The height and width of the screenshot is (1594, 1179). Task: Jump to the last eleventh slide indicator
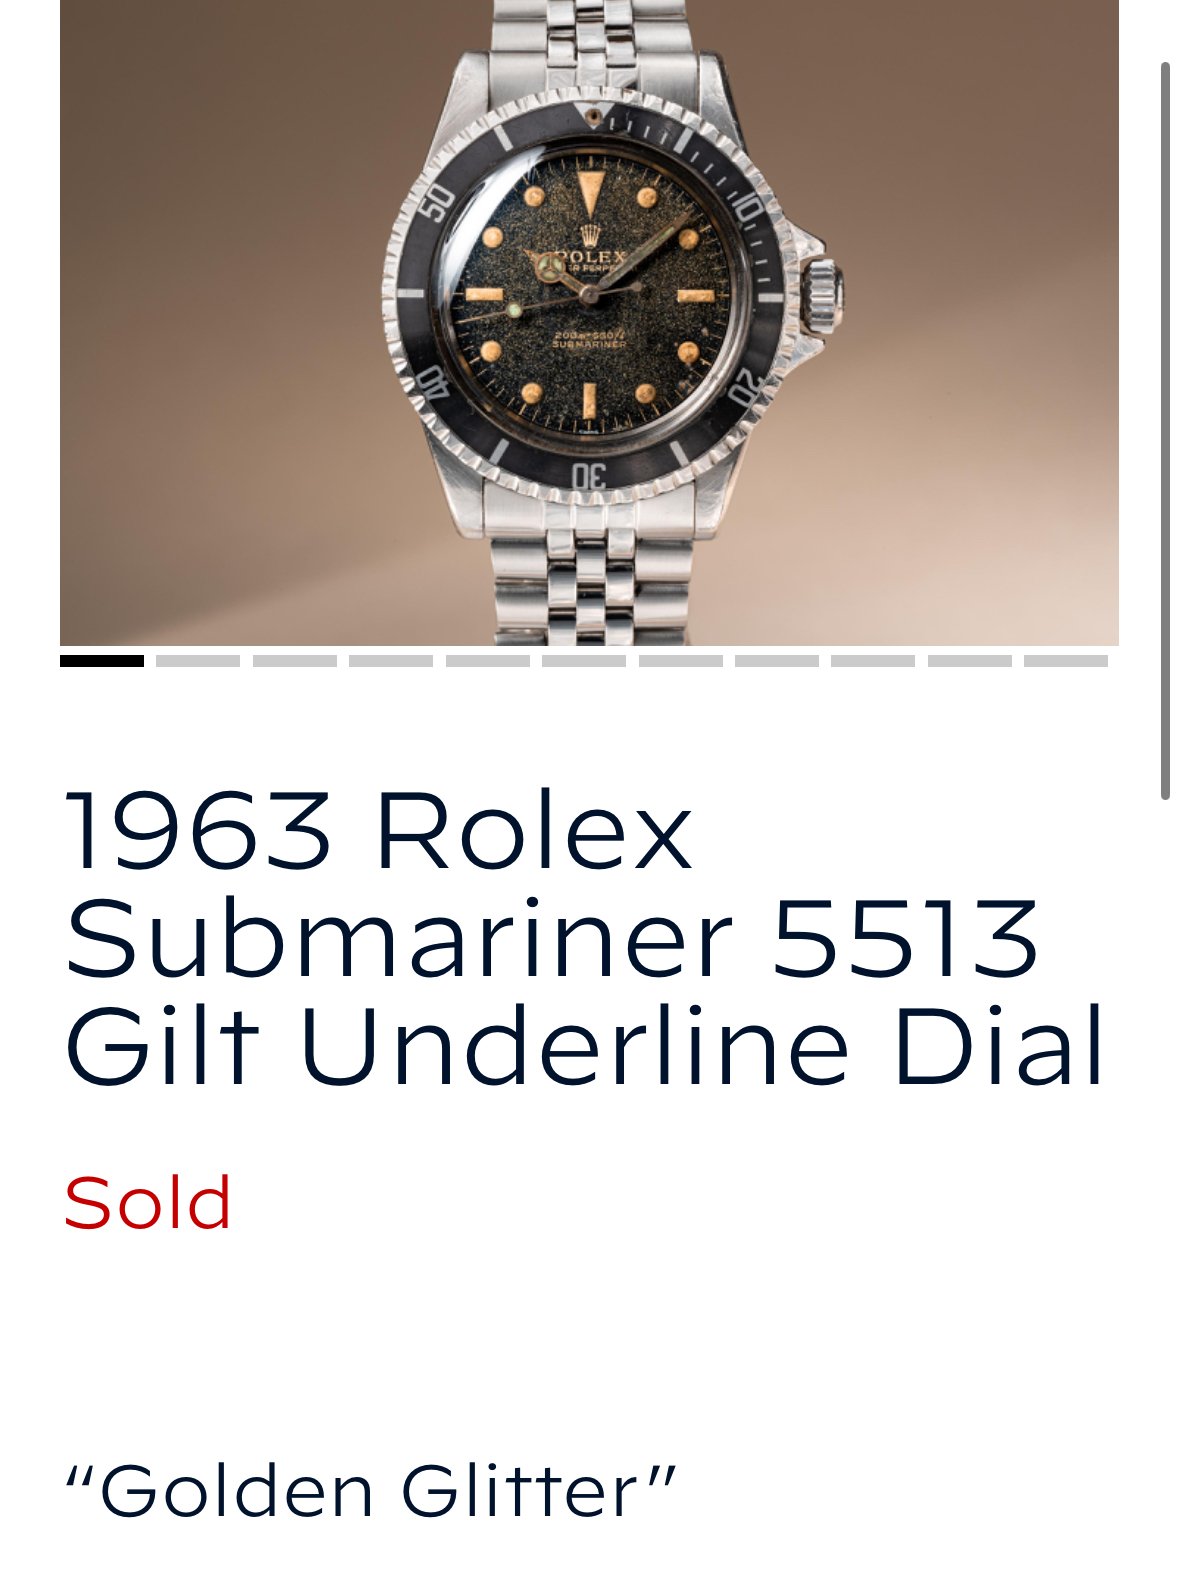tap(1066, 661)
